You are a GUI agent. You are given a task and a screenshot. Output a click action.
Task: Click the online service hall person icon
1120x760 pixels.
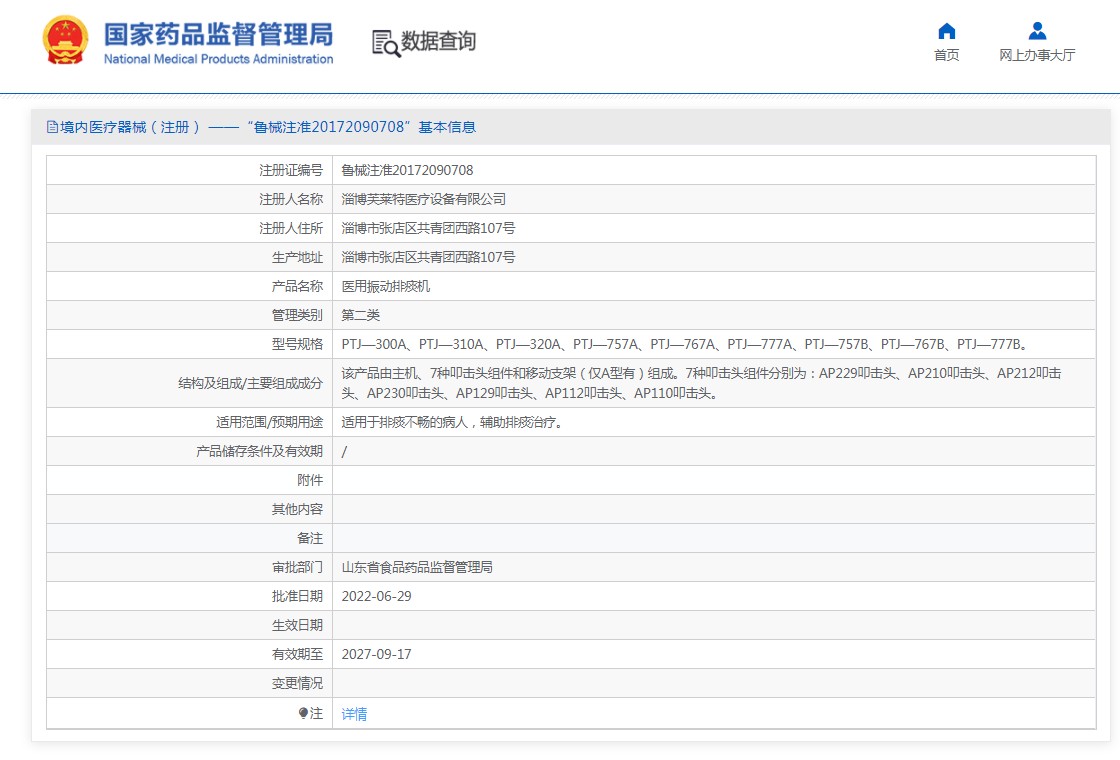coord(1037,31)
